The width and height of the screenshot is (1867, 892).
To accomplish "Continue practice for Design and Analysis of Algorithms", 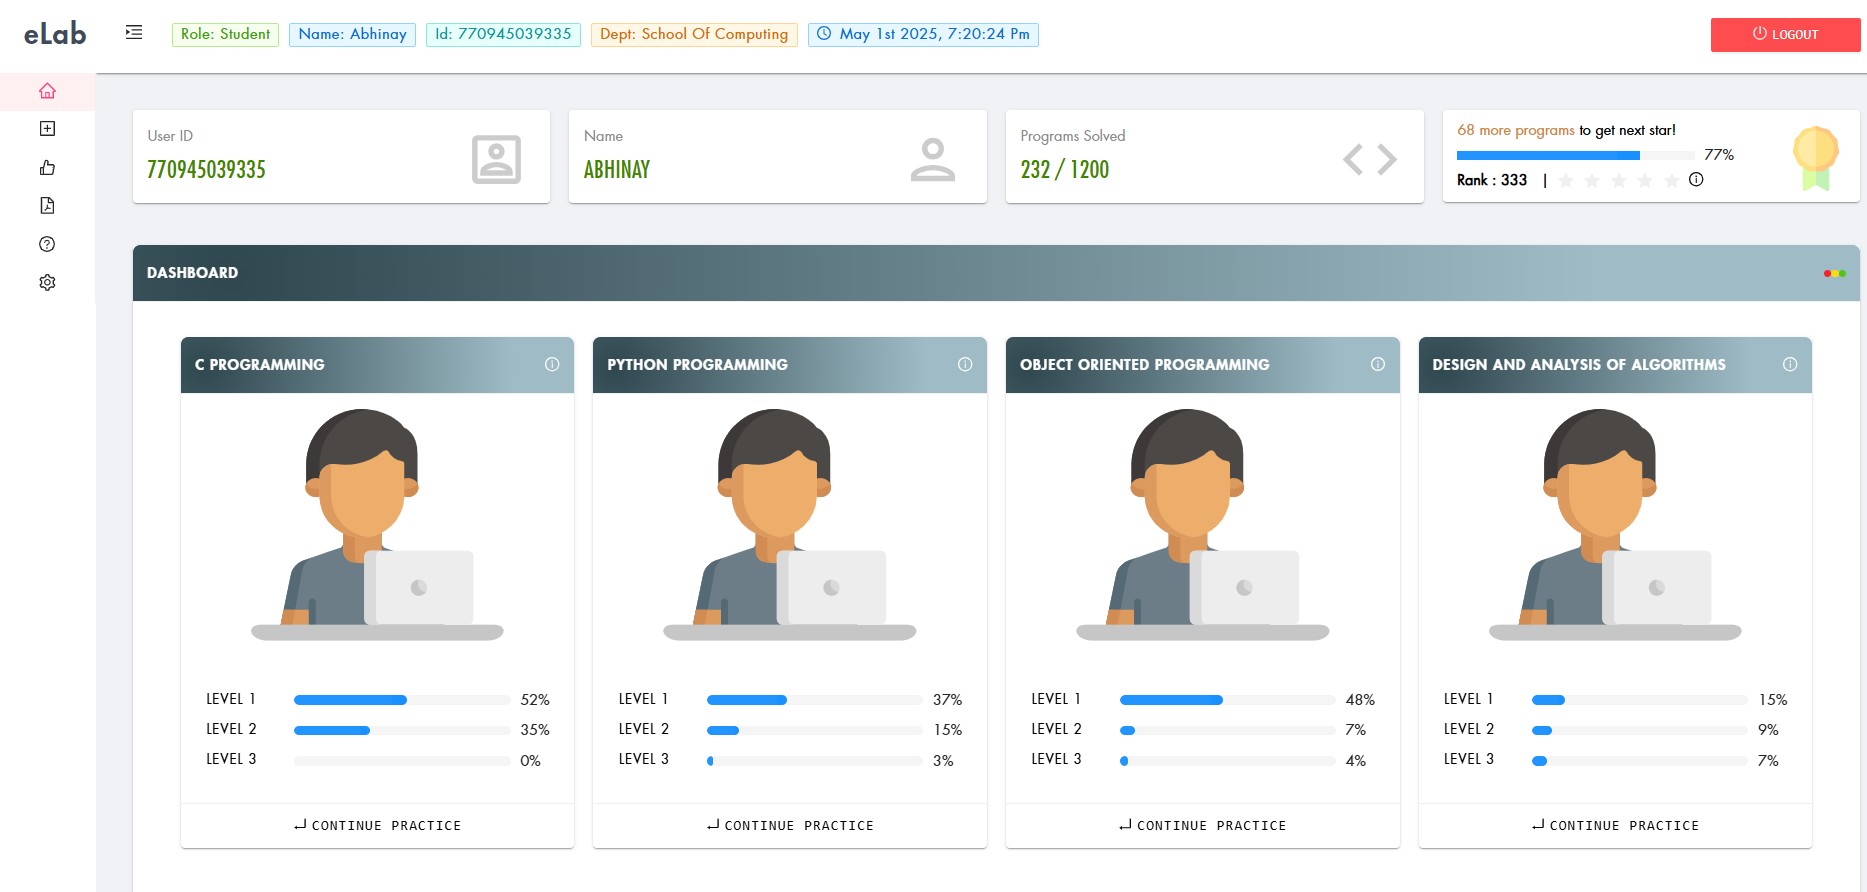I will [x=1615, y=826].
